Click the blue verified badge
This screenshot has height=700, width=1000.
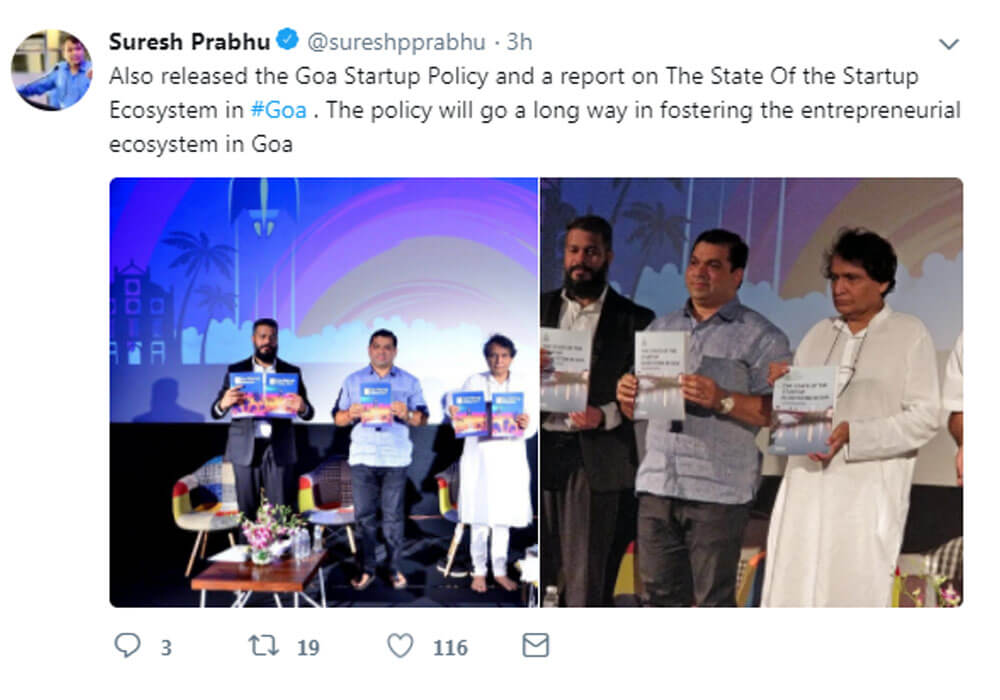coord(287,42)
